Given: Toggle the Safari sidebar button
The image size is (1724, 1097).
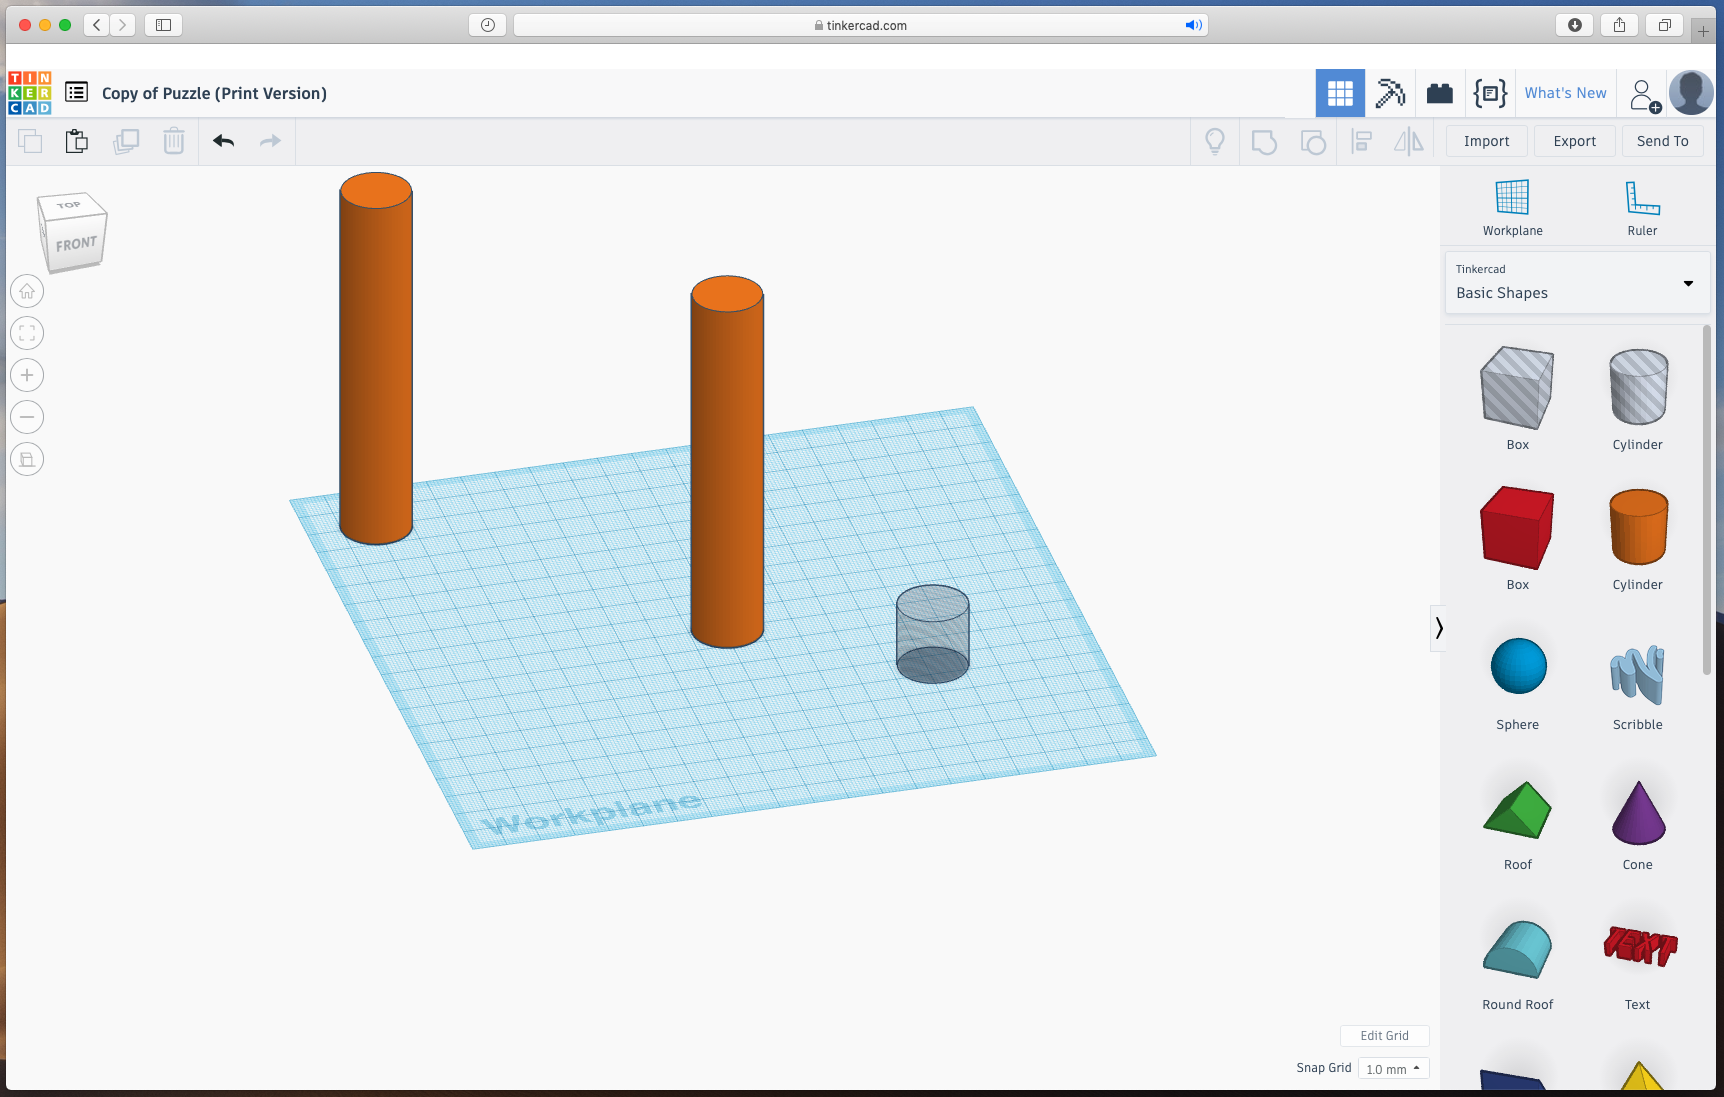Looking at the screenshot, I should tap(163, 25).
